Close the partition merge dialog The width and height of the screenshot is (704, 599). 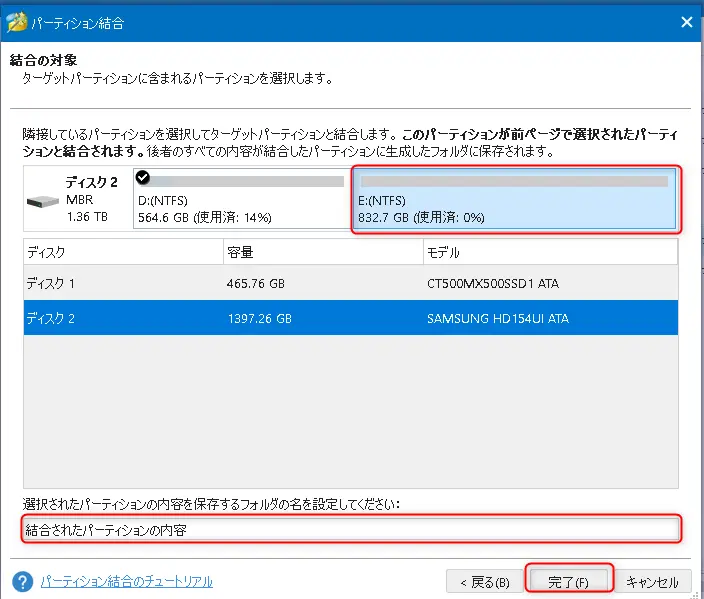[x=686, y=22]
